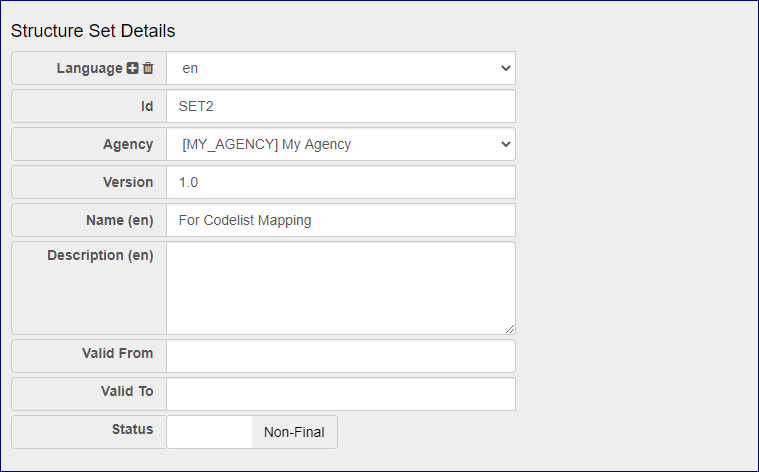Click the Status label
This screenshot has width=759, height=472.
coord(132,430)
